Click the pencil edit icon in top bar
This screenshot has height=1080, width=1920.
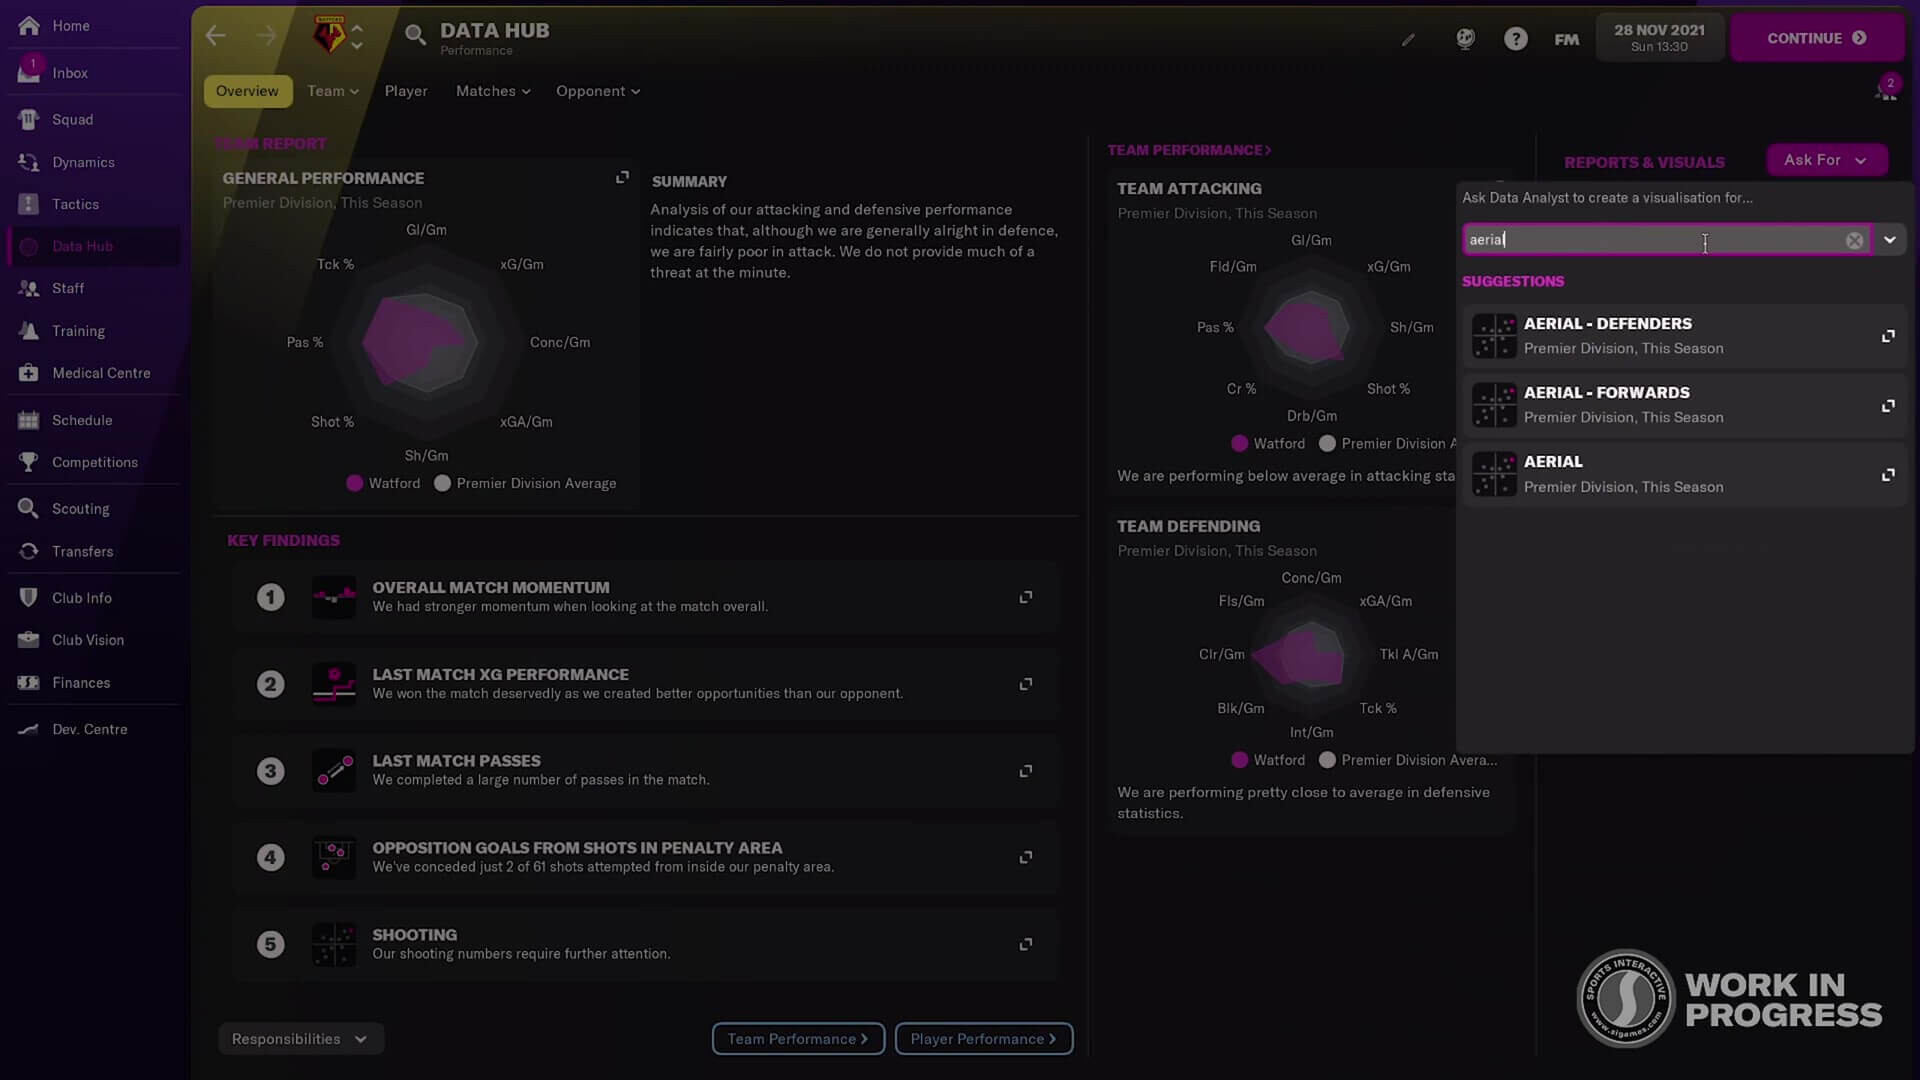1408,40
